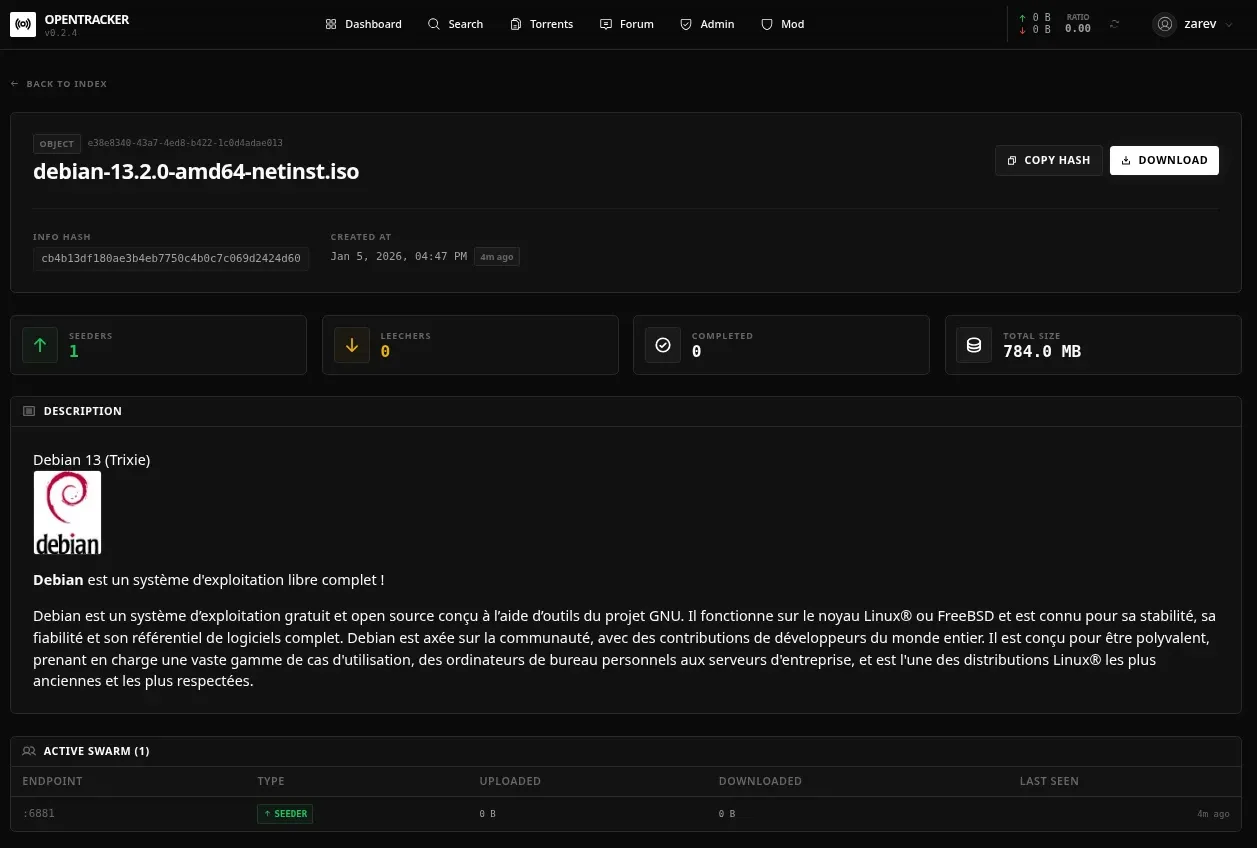Click the Active Swarm peers icon

(29, 751)
